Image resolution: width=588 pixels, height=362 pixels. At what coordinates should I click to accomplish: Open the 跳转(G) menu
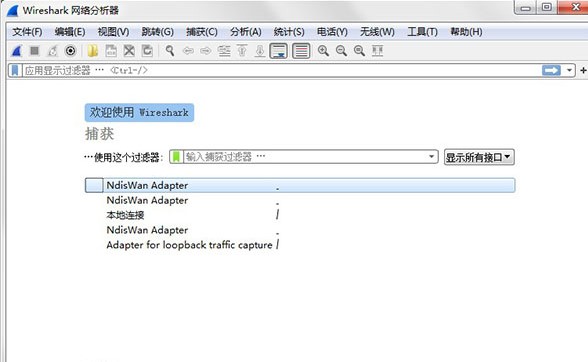coord(158,32)
